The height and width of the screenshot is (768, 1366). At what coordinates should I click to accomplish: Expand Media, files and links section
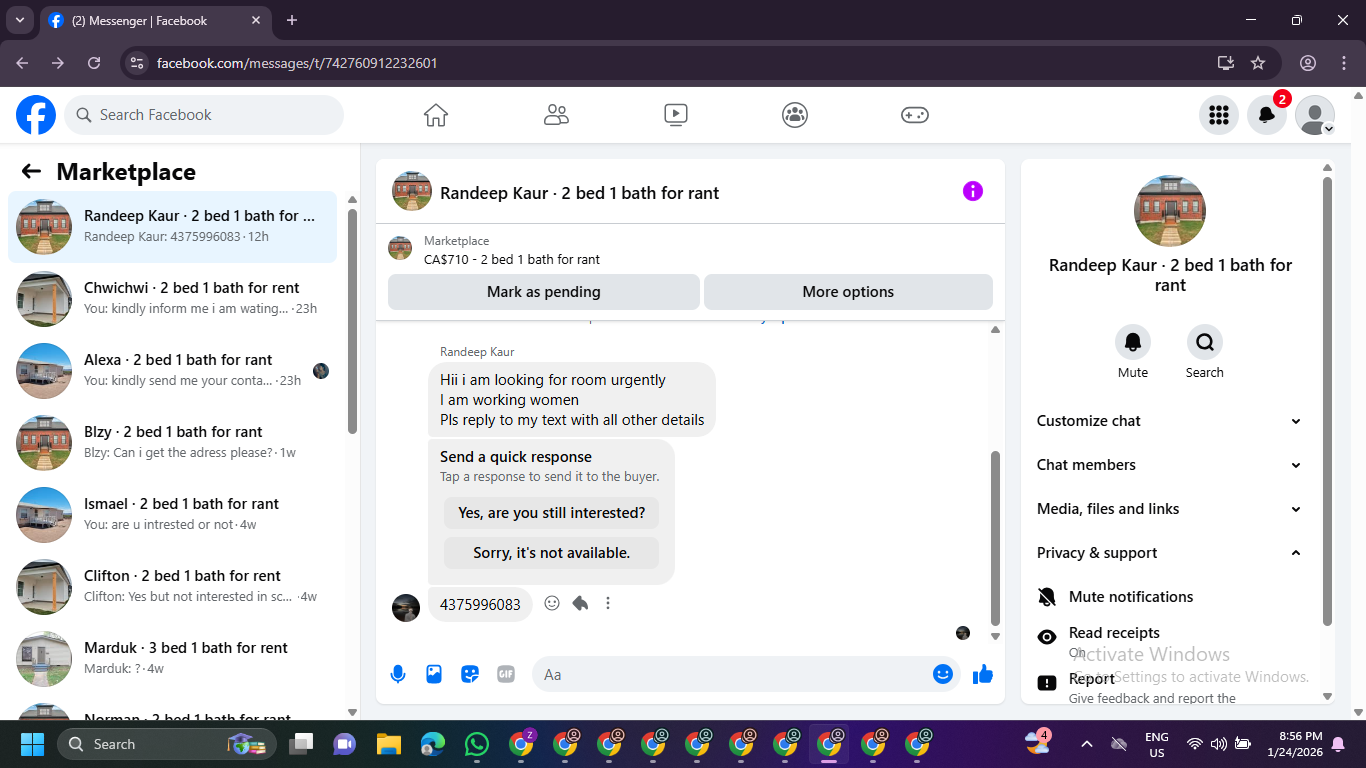pyautogui.click(x=1169, y=509)
